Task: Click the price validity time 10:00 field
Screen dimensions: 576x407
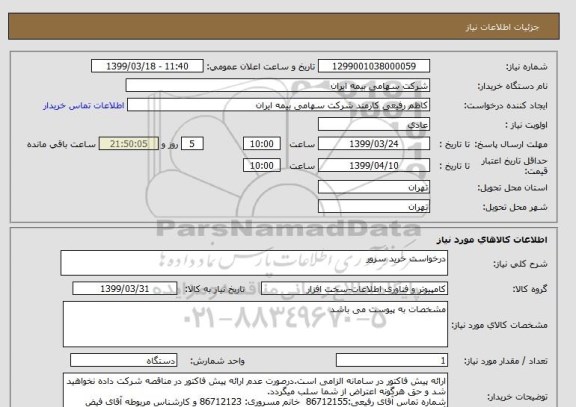Action: pyautogui.click(x=262, y=166)
